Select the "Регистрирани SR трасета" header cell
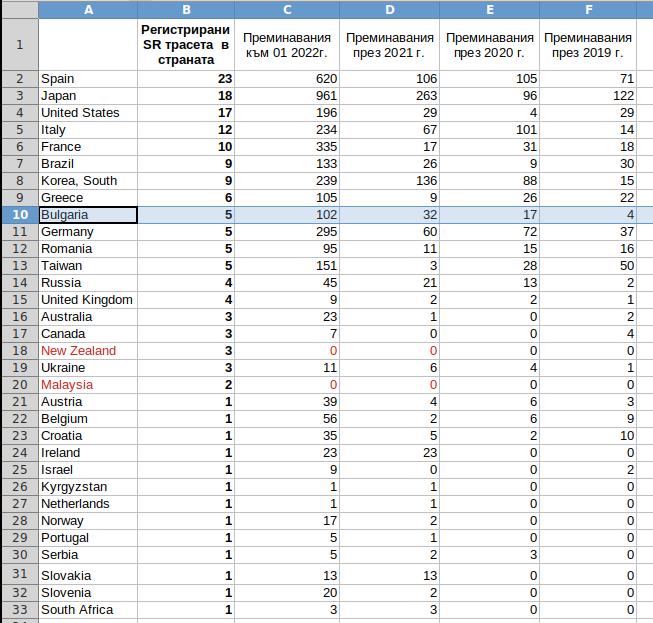The image size is (653, 623). tap(187, 45)
